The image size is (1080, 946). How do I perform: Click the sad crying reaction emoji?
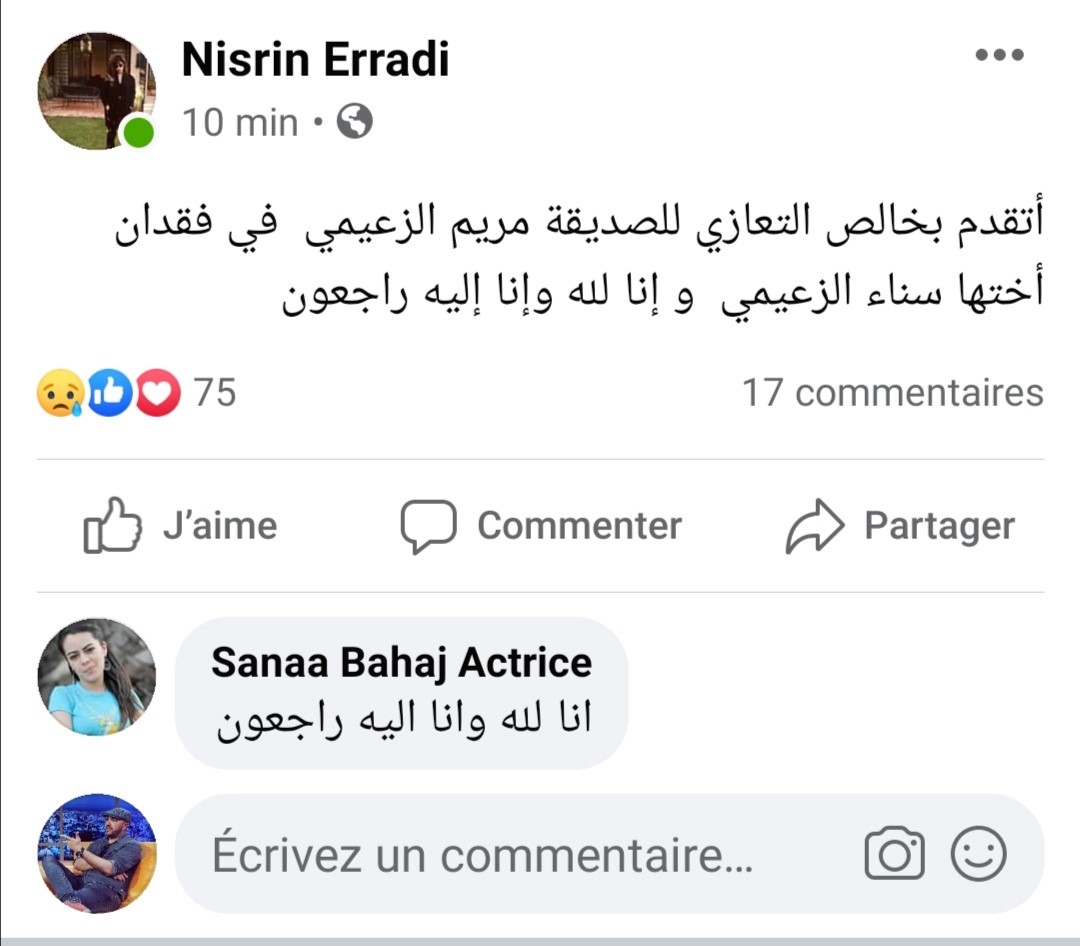[59, 393]
